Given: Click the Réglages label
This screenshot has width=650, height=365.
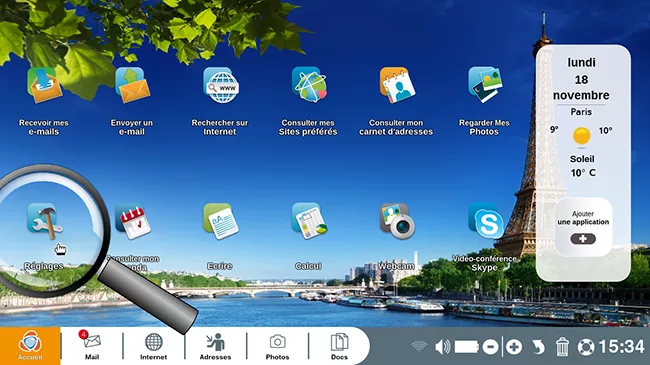Looking at the screenshot, I should [x=44, y=266].
